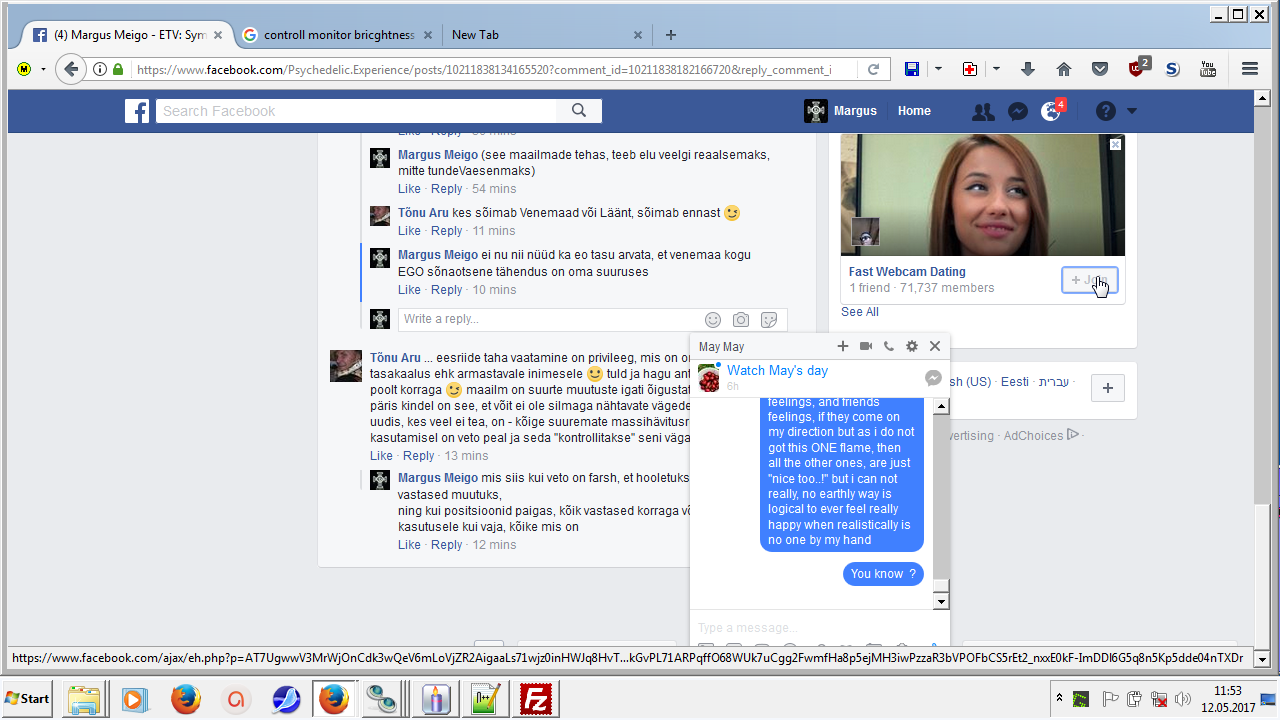Join the Fast Webcam Dating group
This screenshot has width=1280, height=720.
pyautogui.click(x=1090, y=281)
